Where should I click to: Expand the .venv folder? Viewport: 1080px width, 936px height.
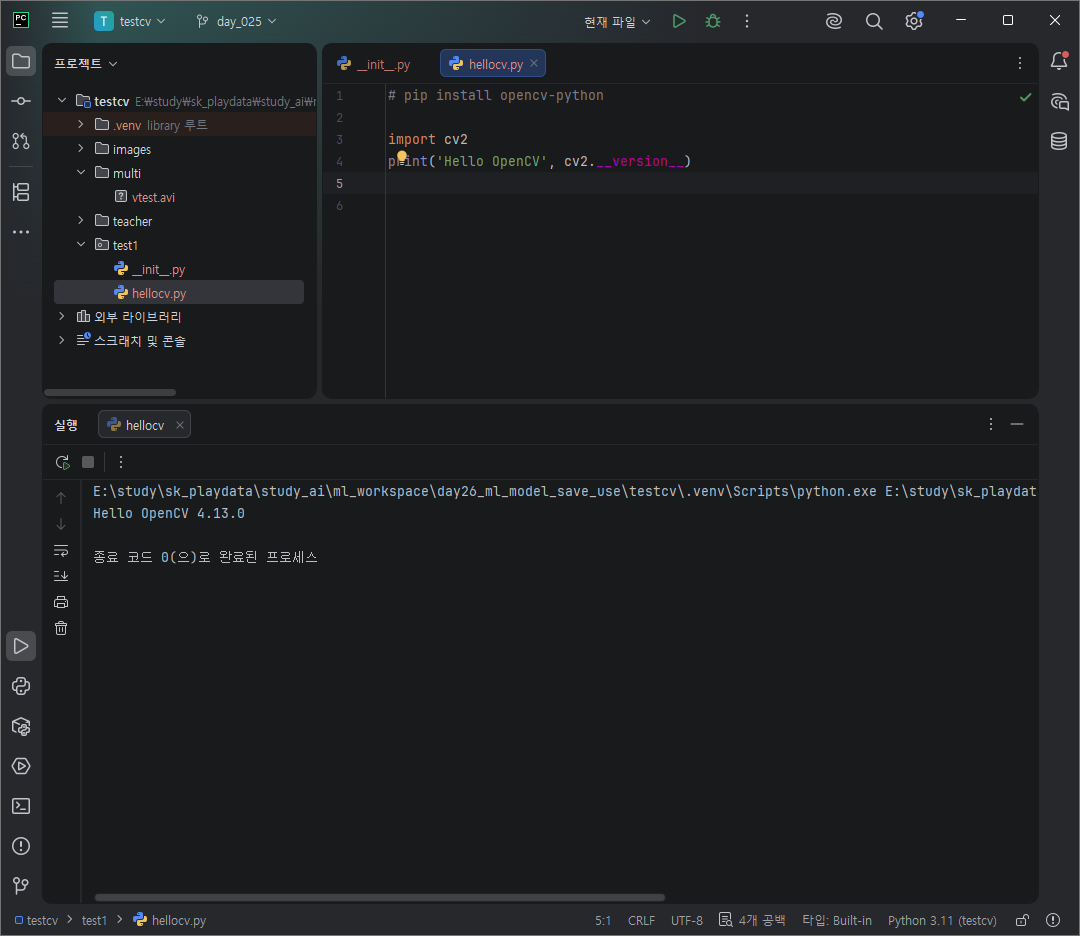click(x=81, y=124)
